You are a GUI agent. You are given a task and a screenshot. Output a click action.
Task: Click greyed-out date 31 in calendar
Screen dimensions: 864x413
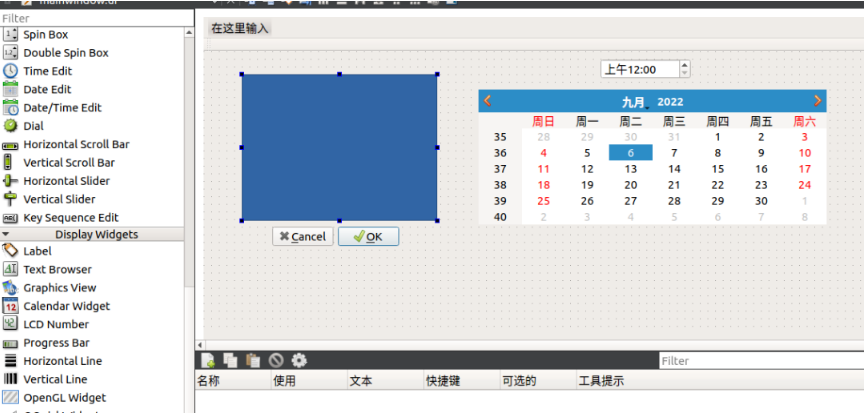(x=674, y=137)
